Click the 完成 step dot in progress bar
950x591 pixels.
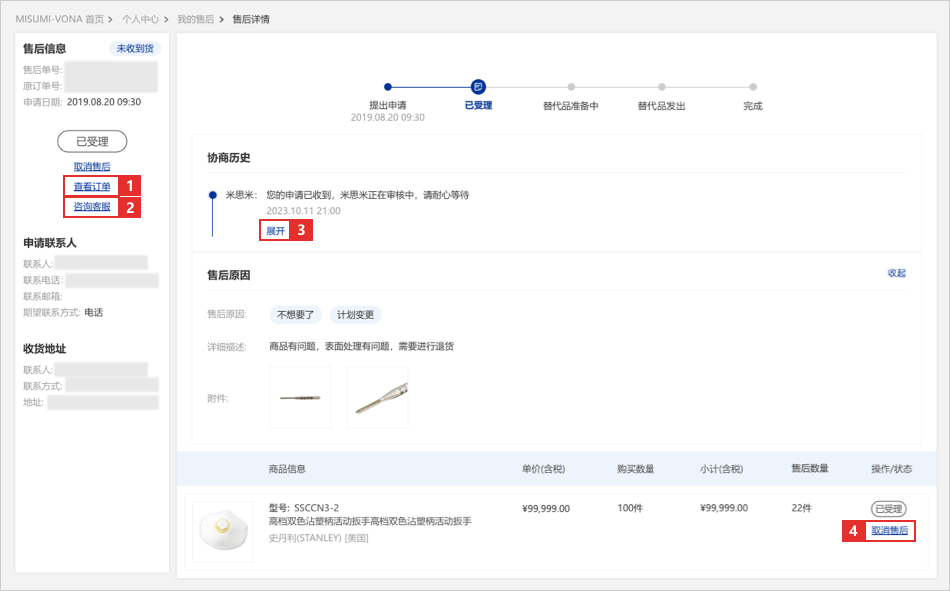click(753, 87)
